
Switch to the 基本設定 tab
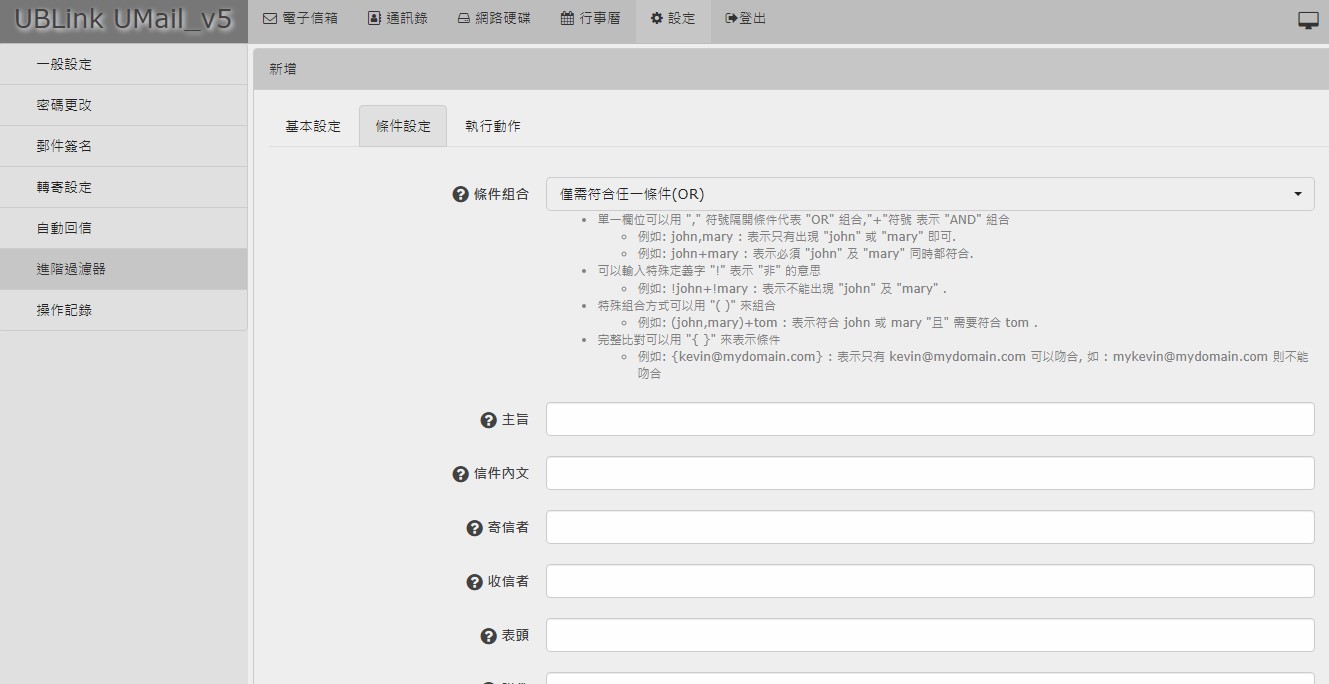pos(313,127)
